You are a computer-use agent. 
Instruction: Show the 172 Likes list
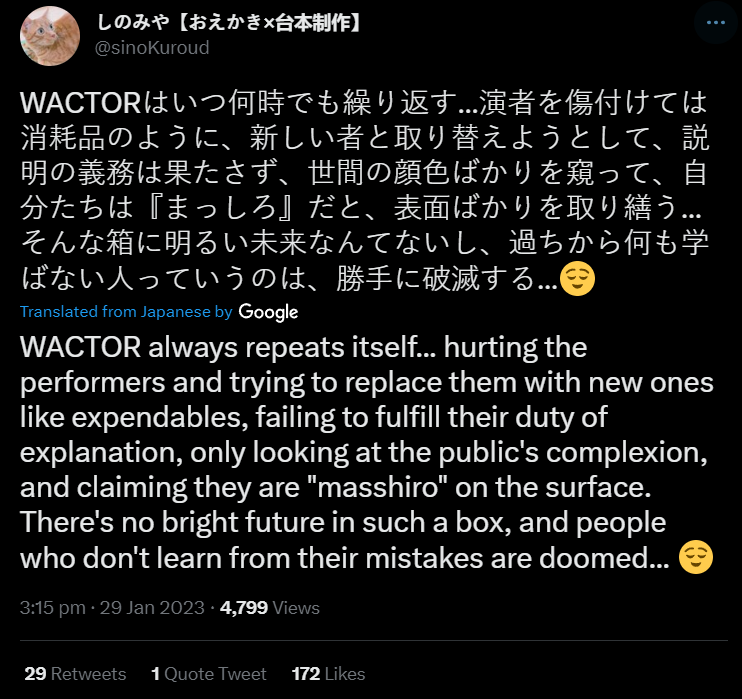point(328,673)
